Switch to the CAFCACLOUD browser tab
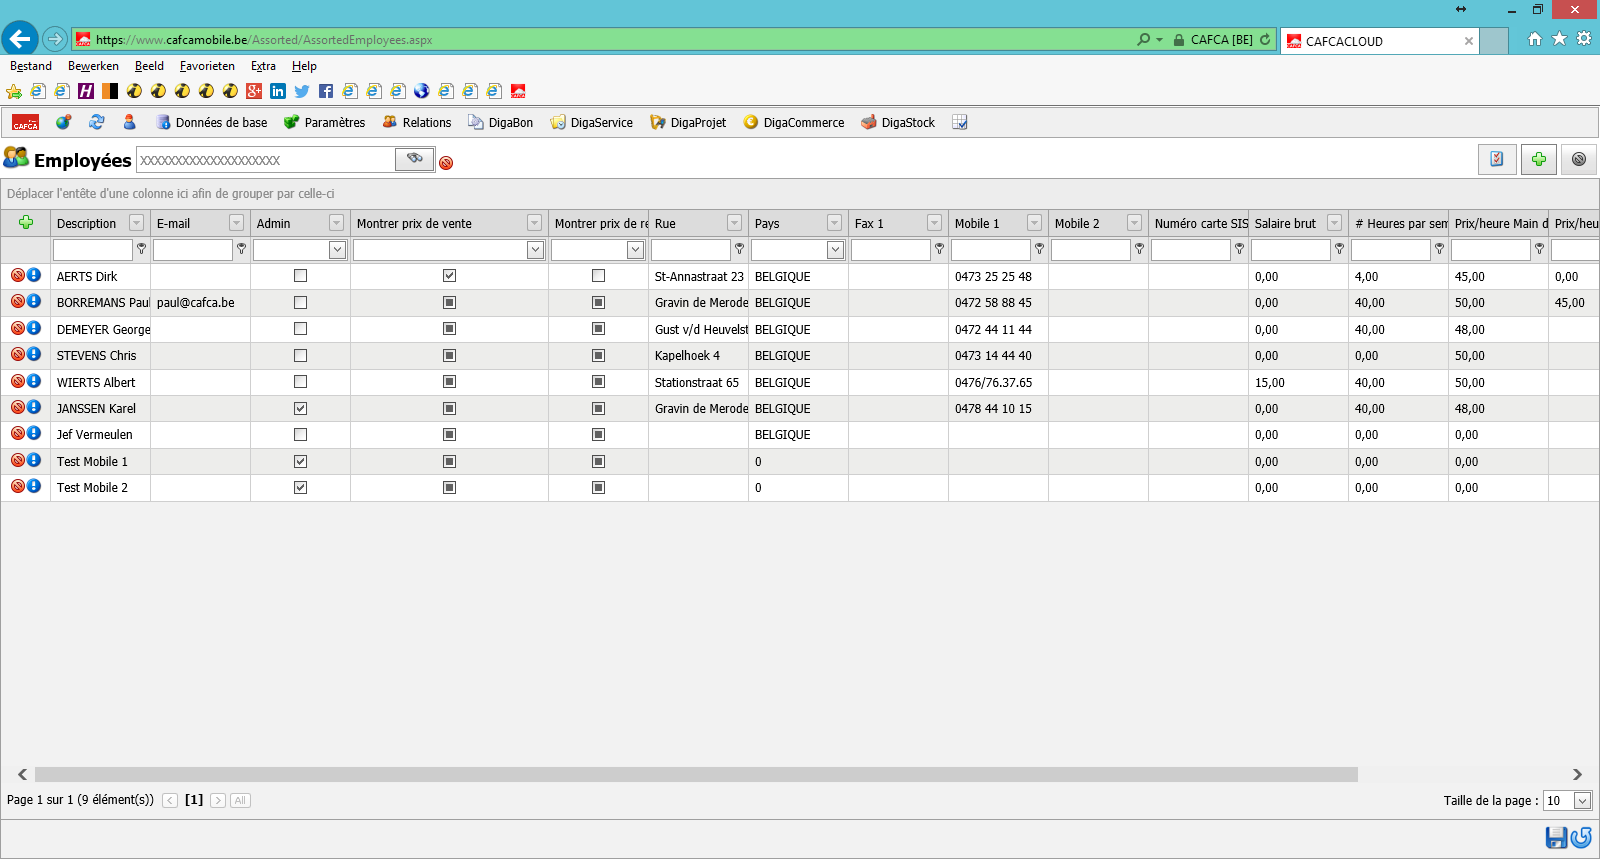1600x860 pixels. point(1378,41)
